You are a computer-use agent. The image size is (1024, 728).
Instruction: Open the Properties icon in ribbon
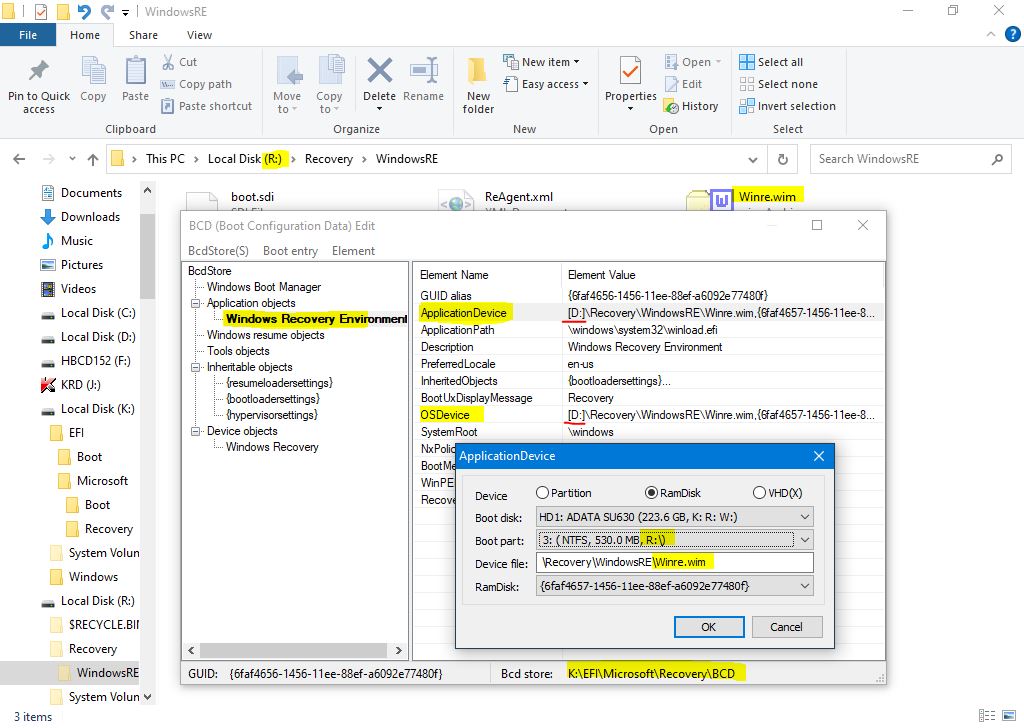tap(630, 72)
